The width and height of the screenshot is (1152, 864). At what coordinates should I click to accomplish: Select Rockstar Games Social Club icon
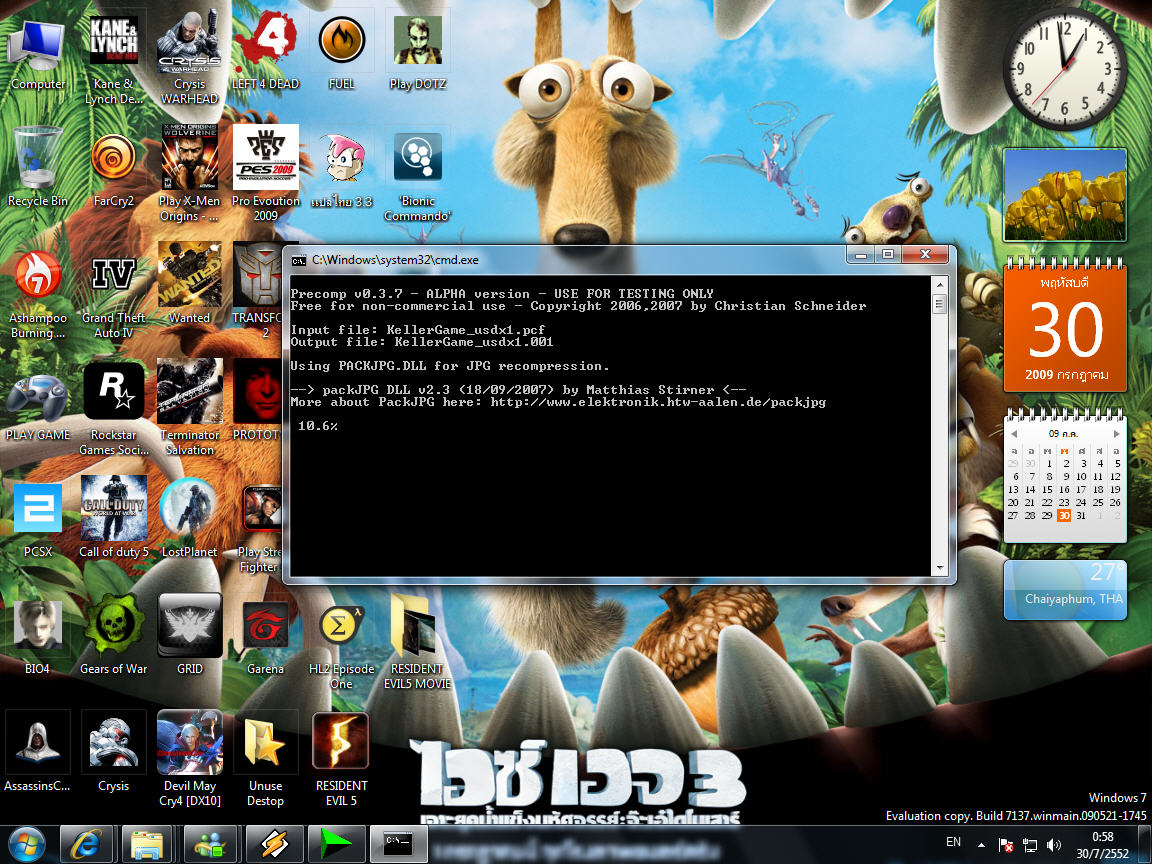coord(113,408)
